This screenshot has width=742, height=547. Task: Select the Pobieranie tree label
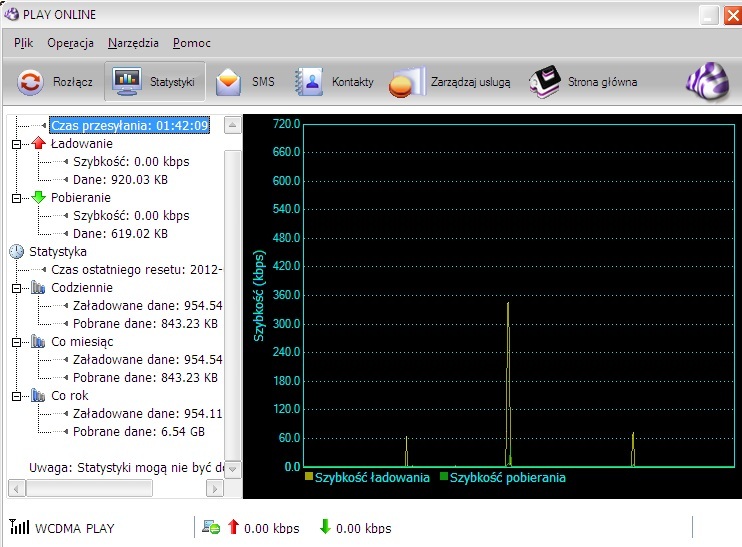pyautogui.click(x=81, y=197)
